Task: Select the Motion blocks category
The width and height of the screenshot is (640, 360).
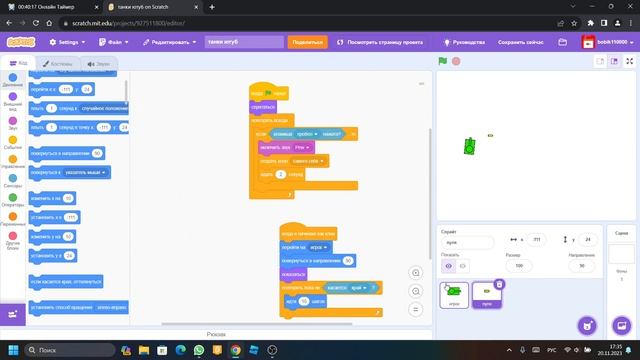Action: tap(13, 80)
